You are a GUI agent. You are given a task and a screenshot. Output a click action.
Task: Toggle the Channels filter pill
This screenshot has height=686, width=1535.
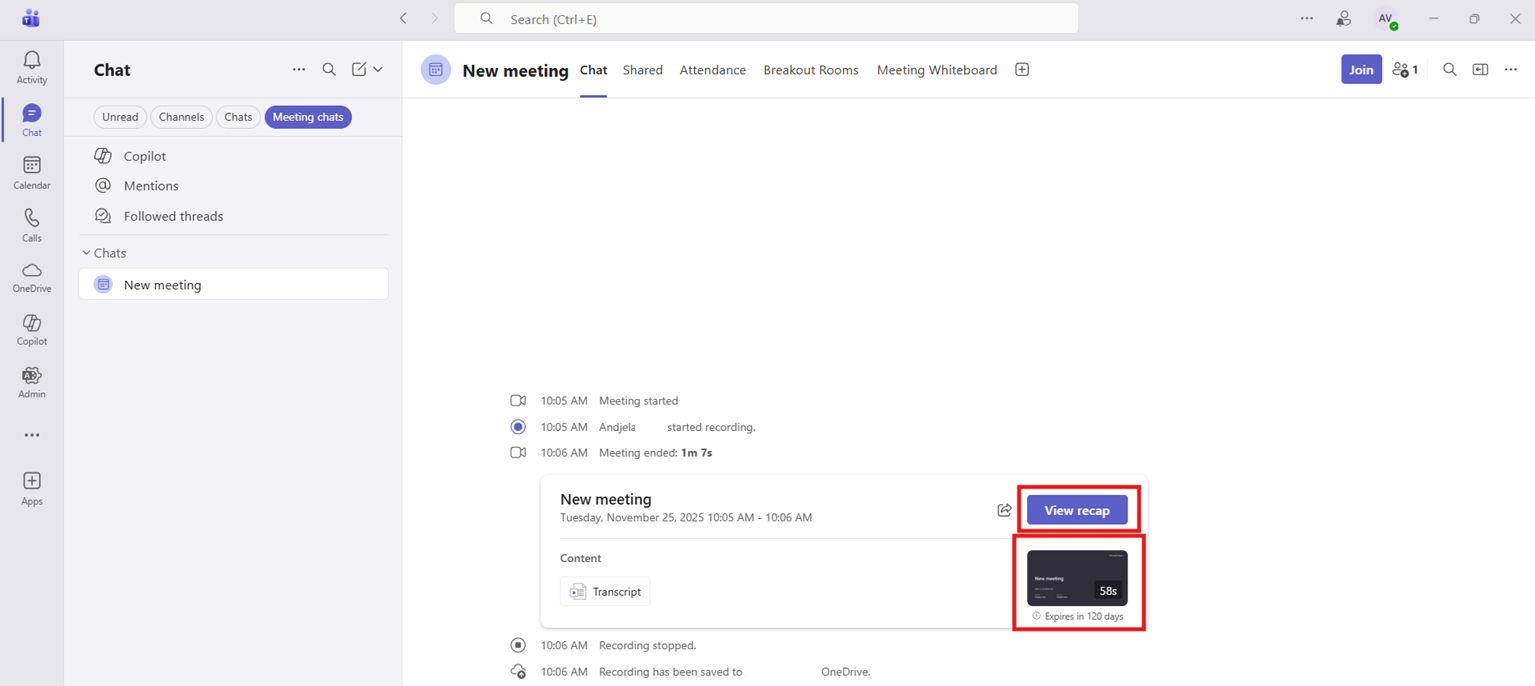pyautogui.click(x=181, y=116)
